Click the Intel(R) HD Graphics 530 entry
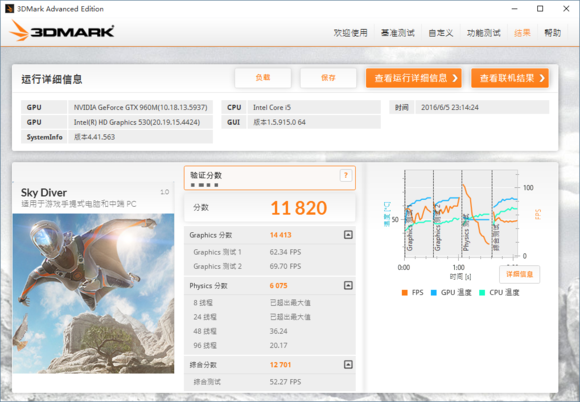 pyautogui.click(x=141, y=122)
